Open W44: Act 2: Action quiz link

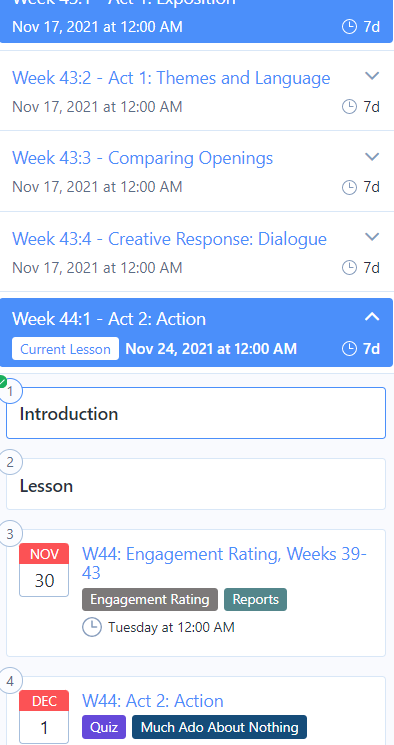(x=153, y=701)
